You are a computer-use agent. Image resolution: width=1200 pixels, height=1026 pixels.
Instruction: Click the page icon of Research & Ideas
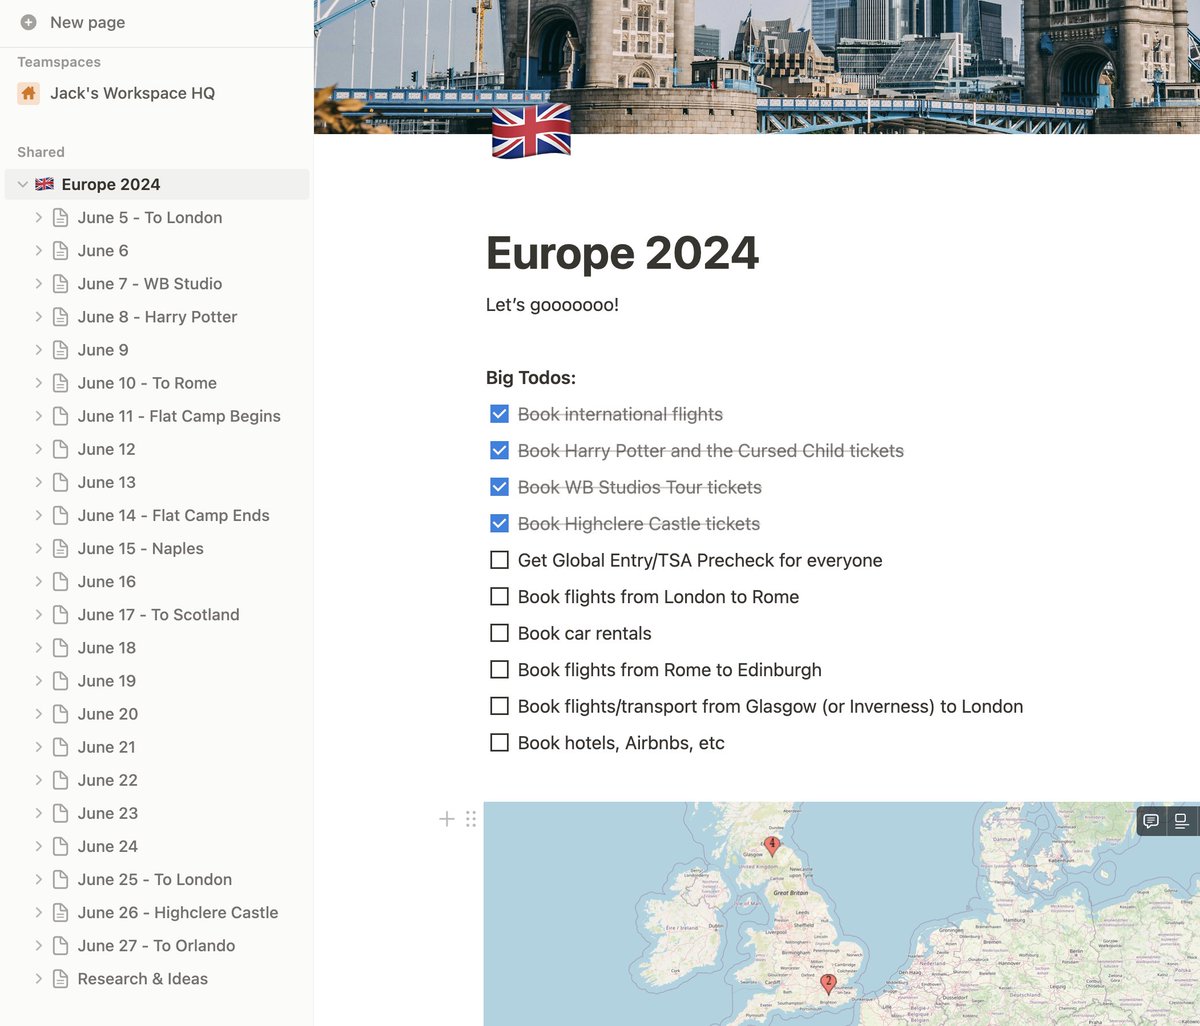(x=61, y=978)
